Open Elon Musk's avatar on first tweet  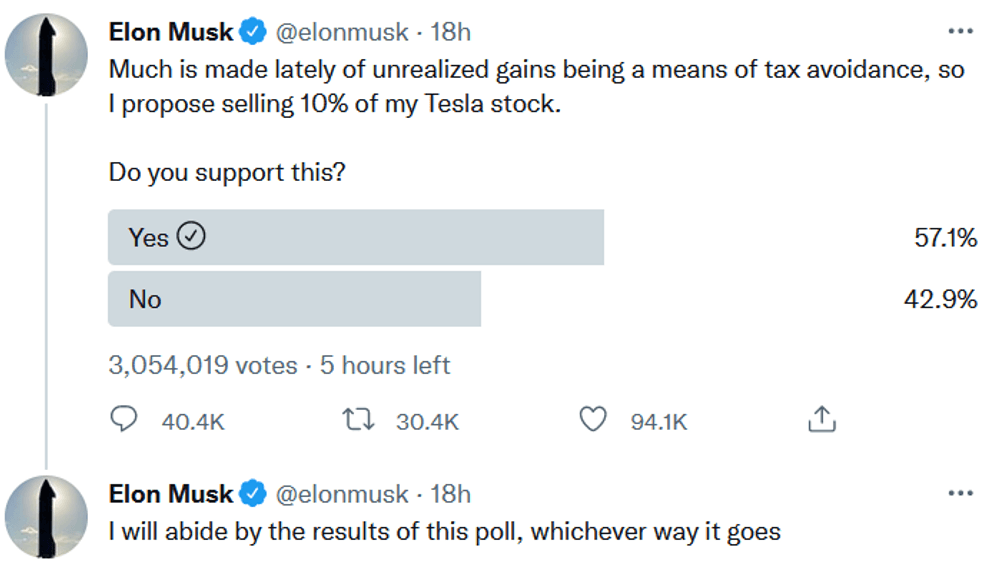point(46,56)
